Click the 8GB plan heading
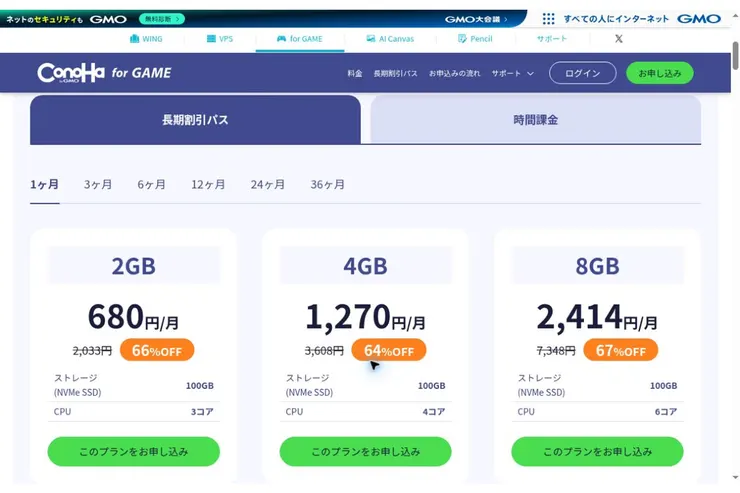This screenshot has height=493, width=740. click(597, 266)
